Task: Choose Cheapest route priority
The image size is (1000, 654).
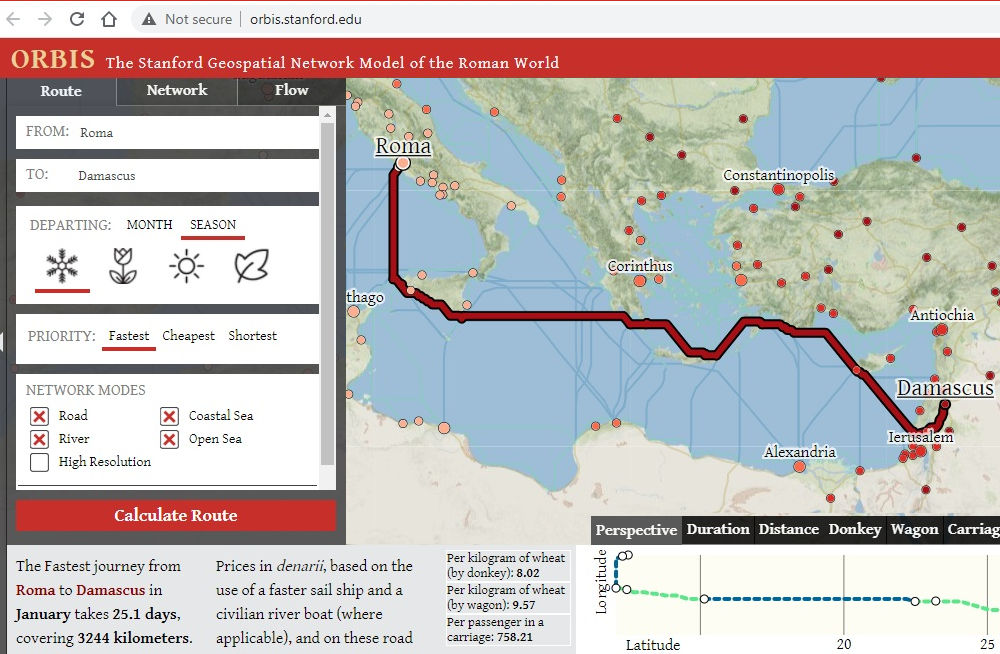Action: tap(188, 336)
